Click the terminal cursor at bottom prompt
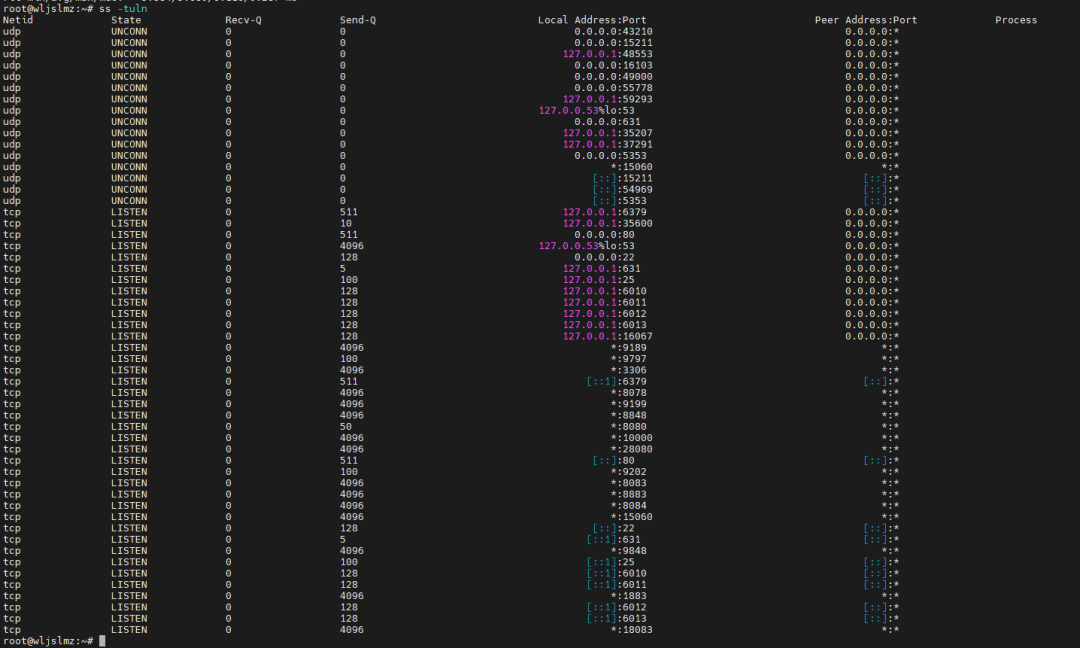This screenshot has width=1080, height=648. pyautogui.click(x=102, y=641)
